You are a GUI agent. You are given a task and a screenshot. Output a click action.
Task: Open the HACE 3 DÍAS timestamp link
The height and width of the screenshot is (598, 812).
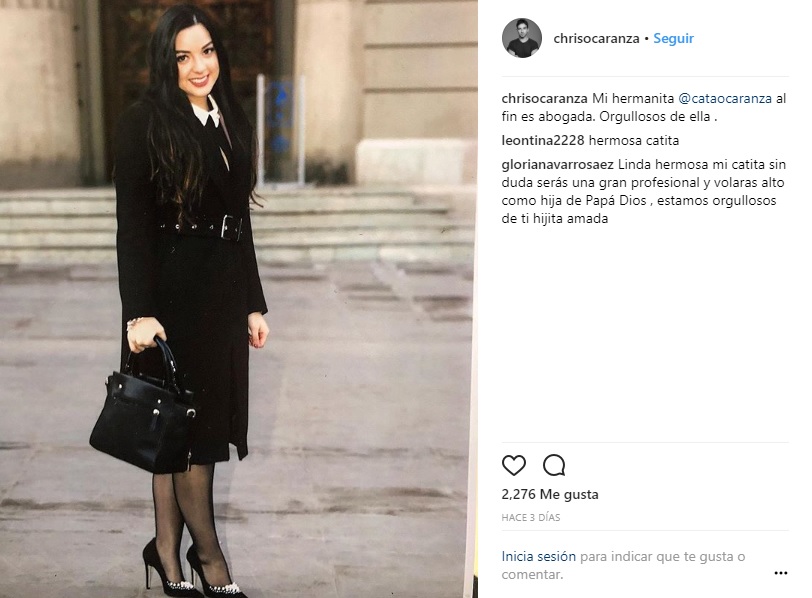click(530, 517)
